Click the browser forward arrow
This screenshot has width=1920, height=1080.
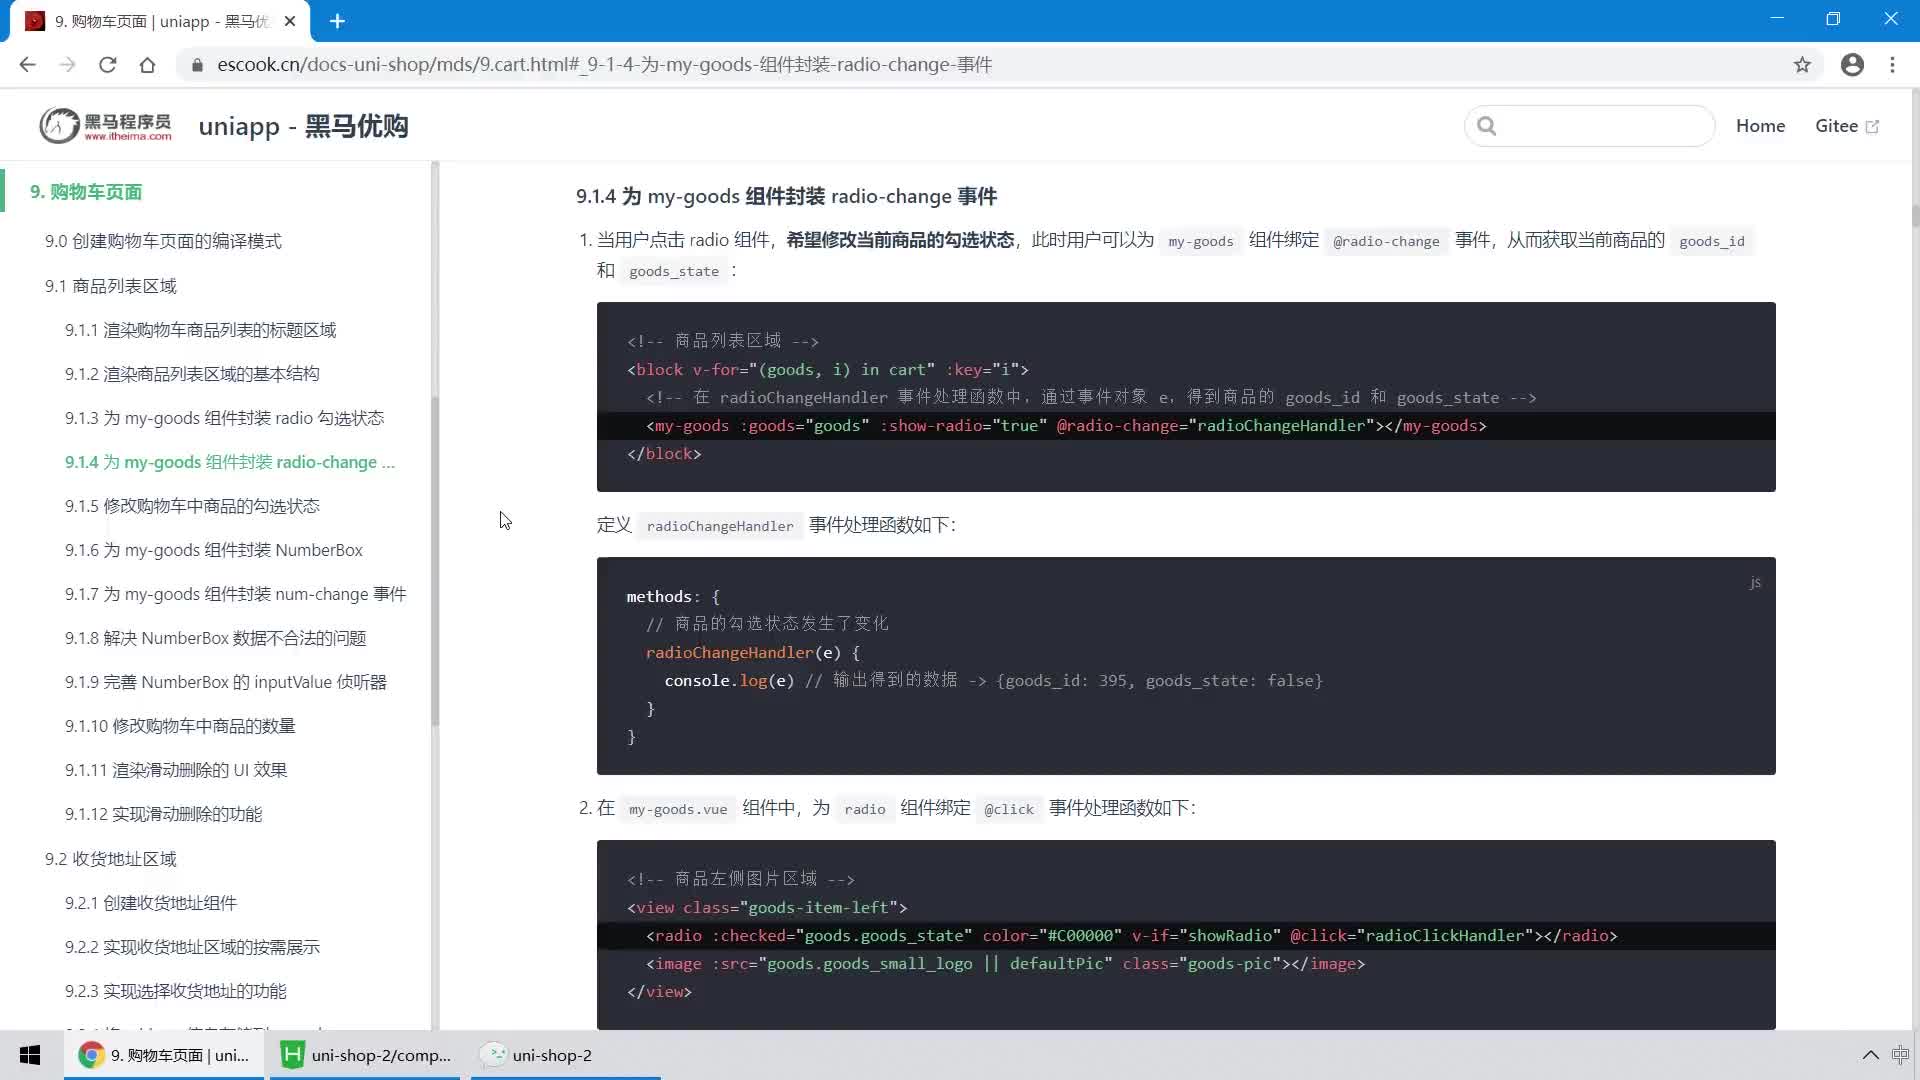coord(67,65)
